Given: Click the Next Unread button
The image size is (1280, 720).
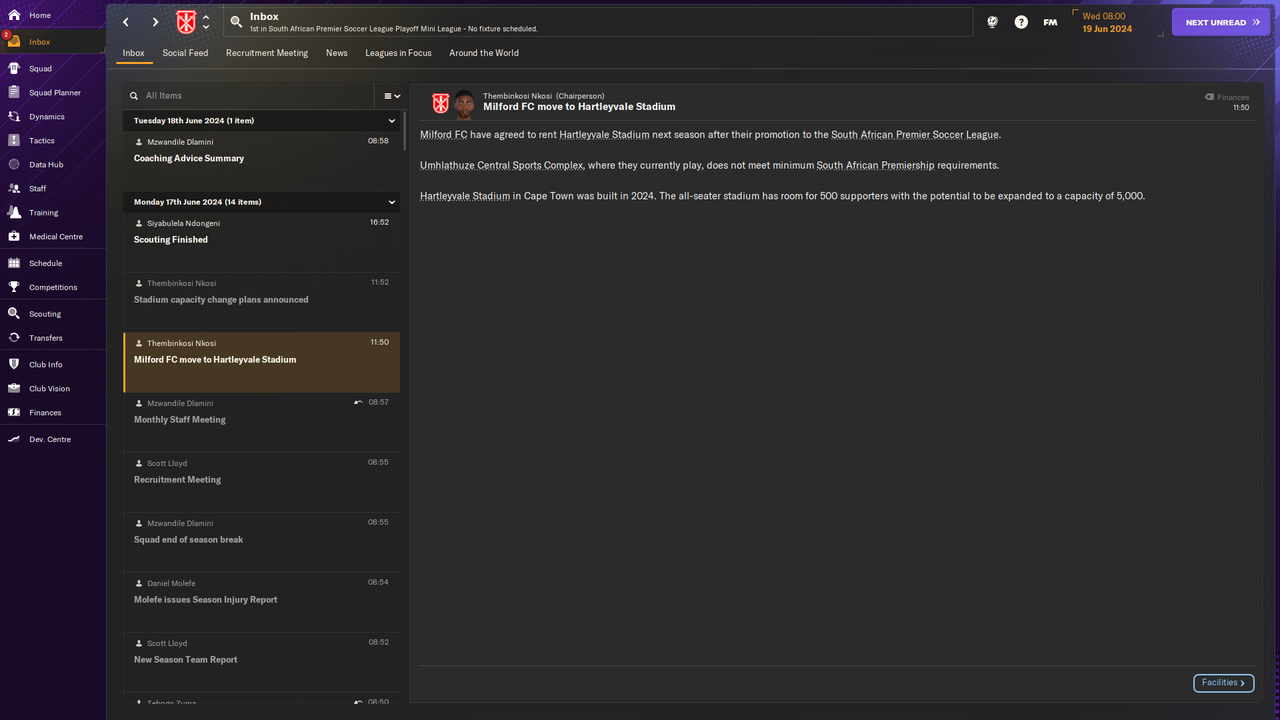Looking at the screenshot, I should point(1221,22).
